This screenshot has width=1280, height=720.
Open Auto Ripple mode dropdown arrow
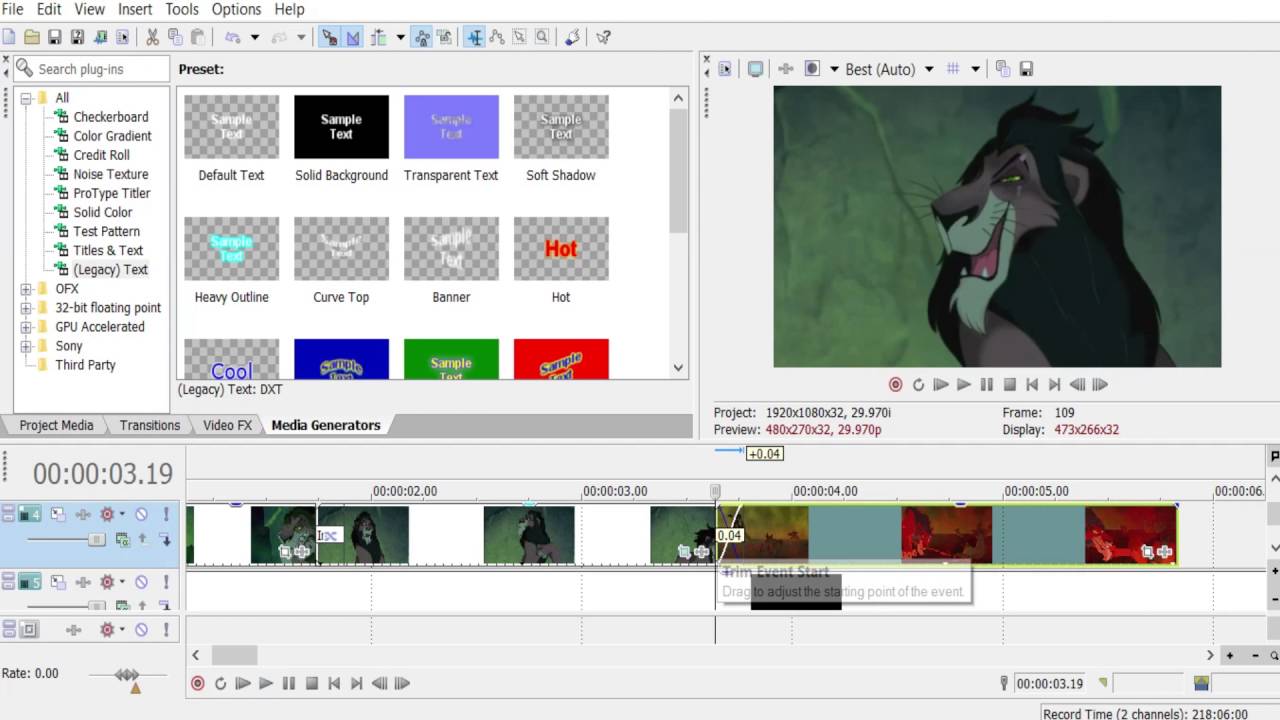pos(400,37)
